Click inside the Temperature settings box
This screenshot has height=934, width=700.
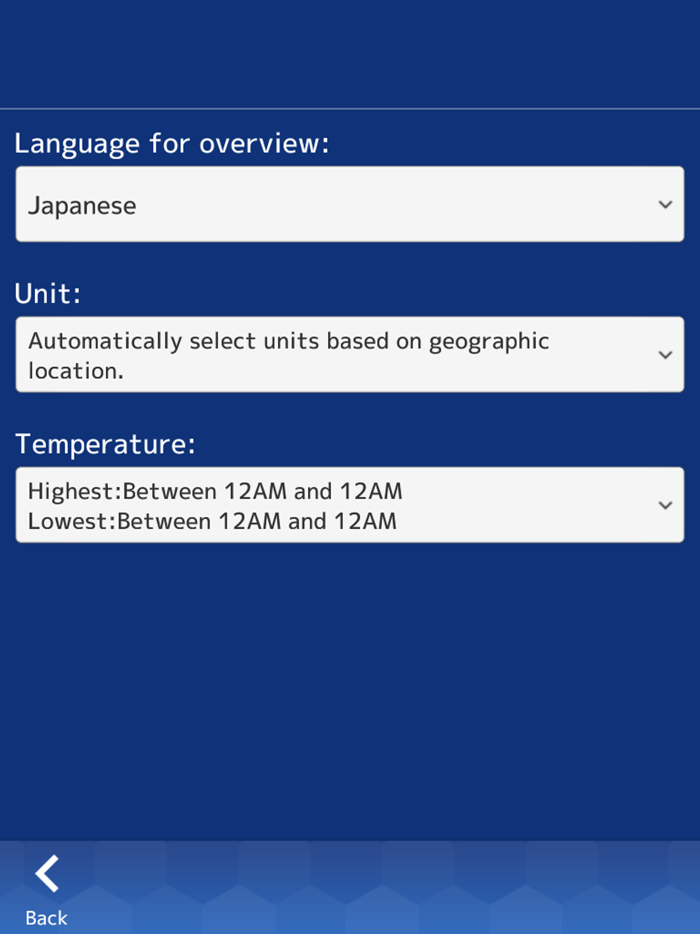pos(349,504)
